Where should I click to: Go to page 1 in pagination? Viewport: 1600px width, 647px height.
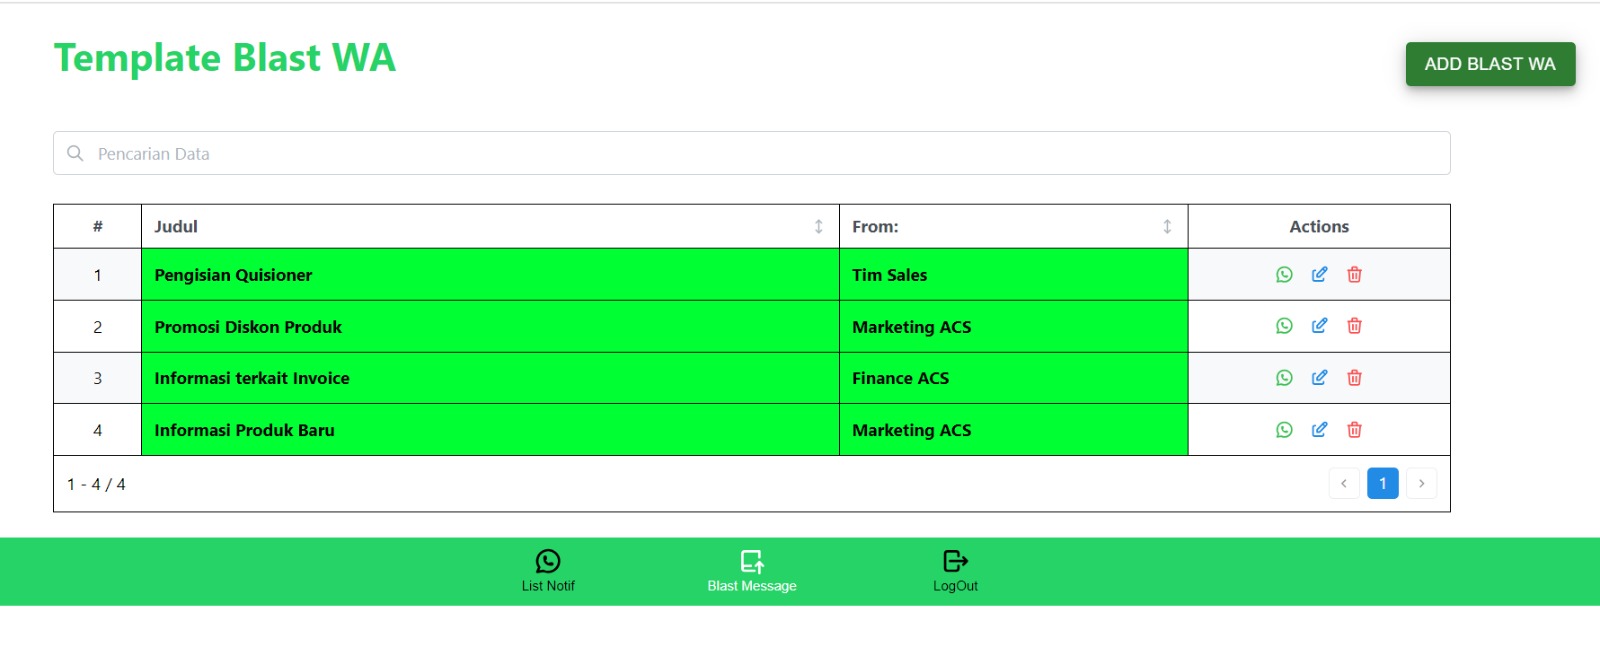point(1382,484)
